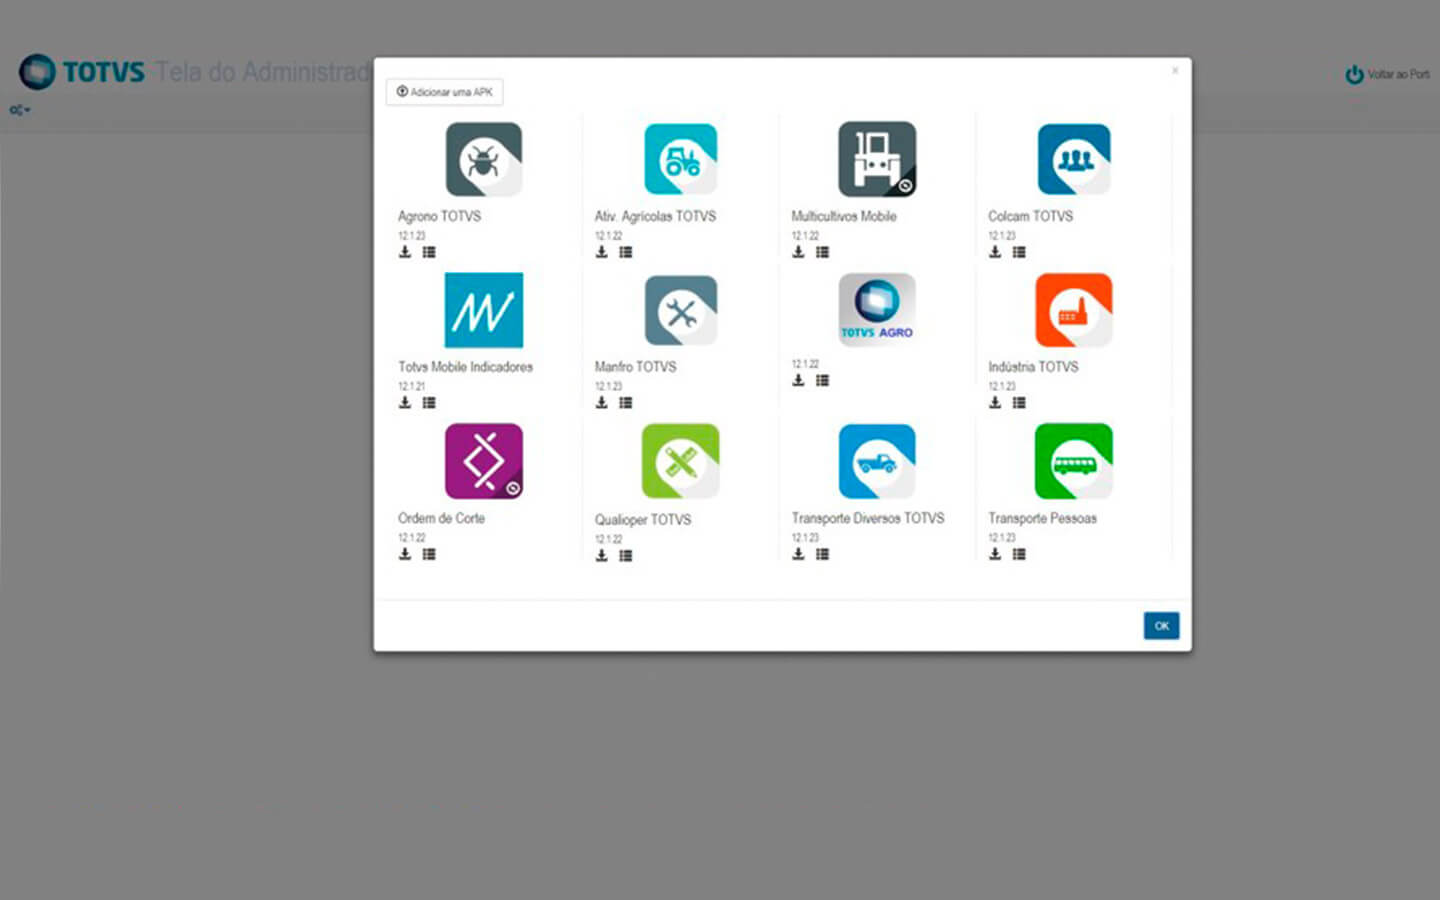This screenshot has width=1440, height=900.
Task: Select the Transporte Diversos TOTVS truck icon
Action: pyautogui.click(x=877, y=461)
